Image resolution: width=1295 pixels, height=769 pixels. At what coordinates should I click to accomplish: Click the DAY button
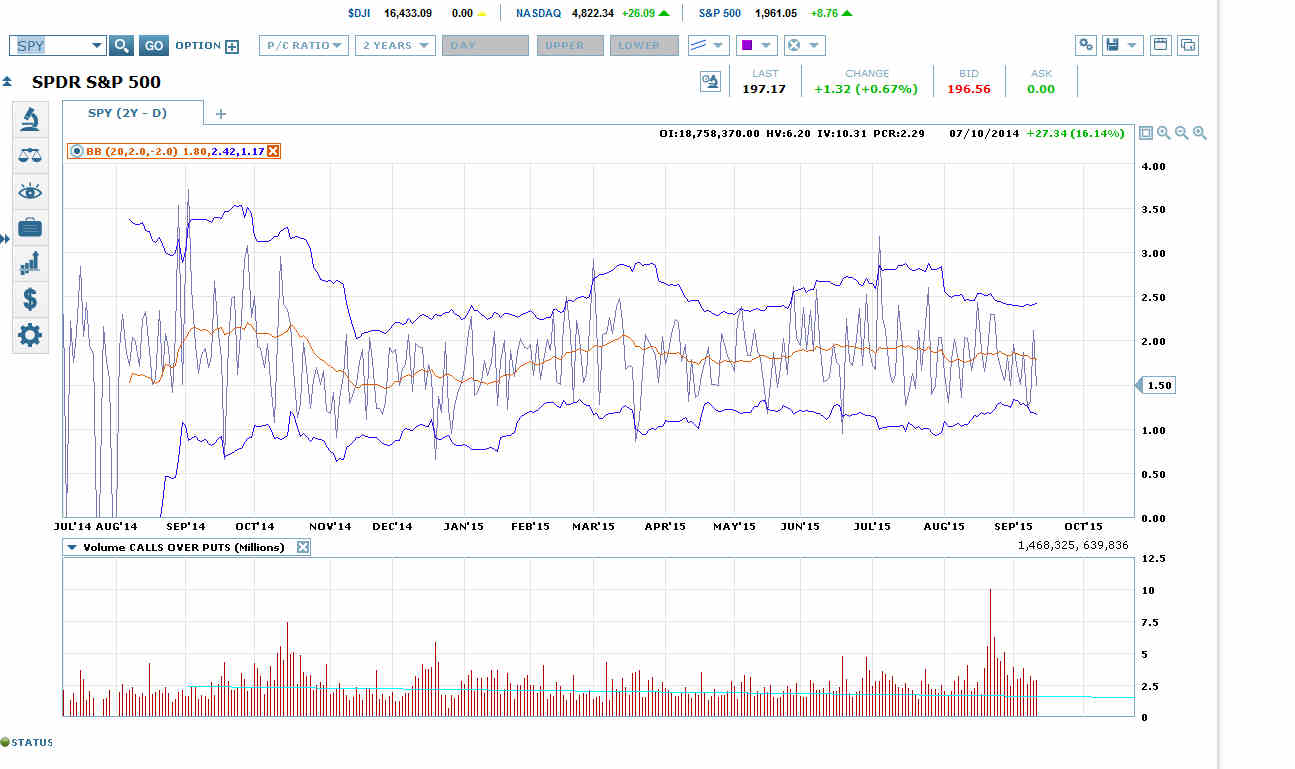pyautogui.click(x=485, y=45)
